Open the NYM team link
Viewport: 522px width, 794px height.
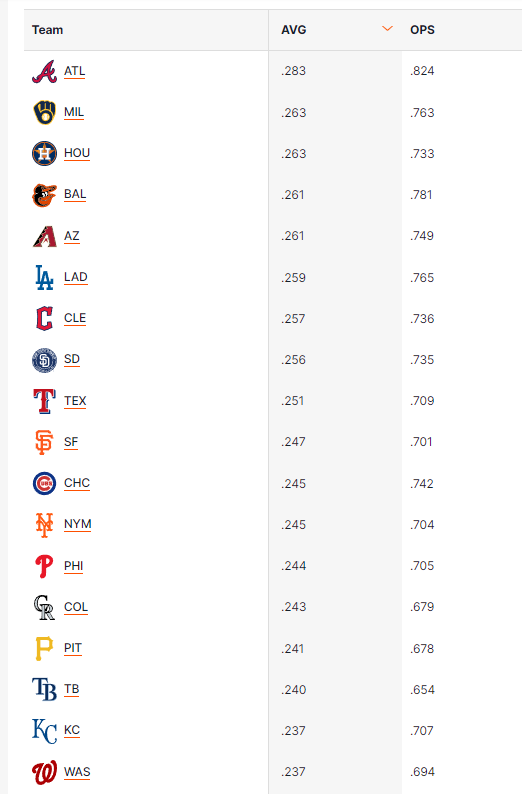77,524
